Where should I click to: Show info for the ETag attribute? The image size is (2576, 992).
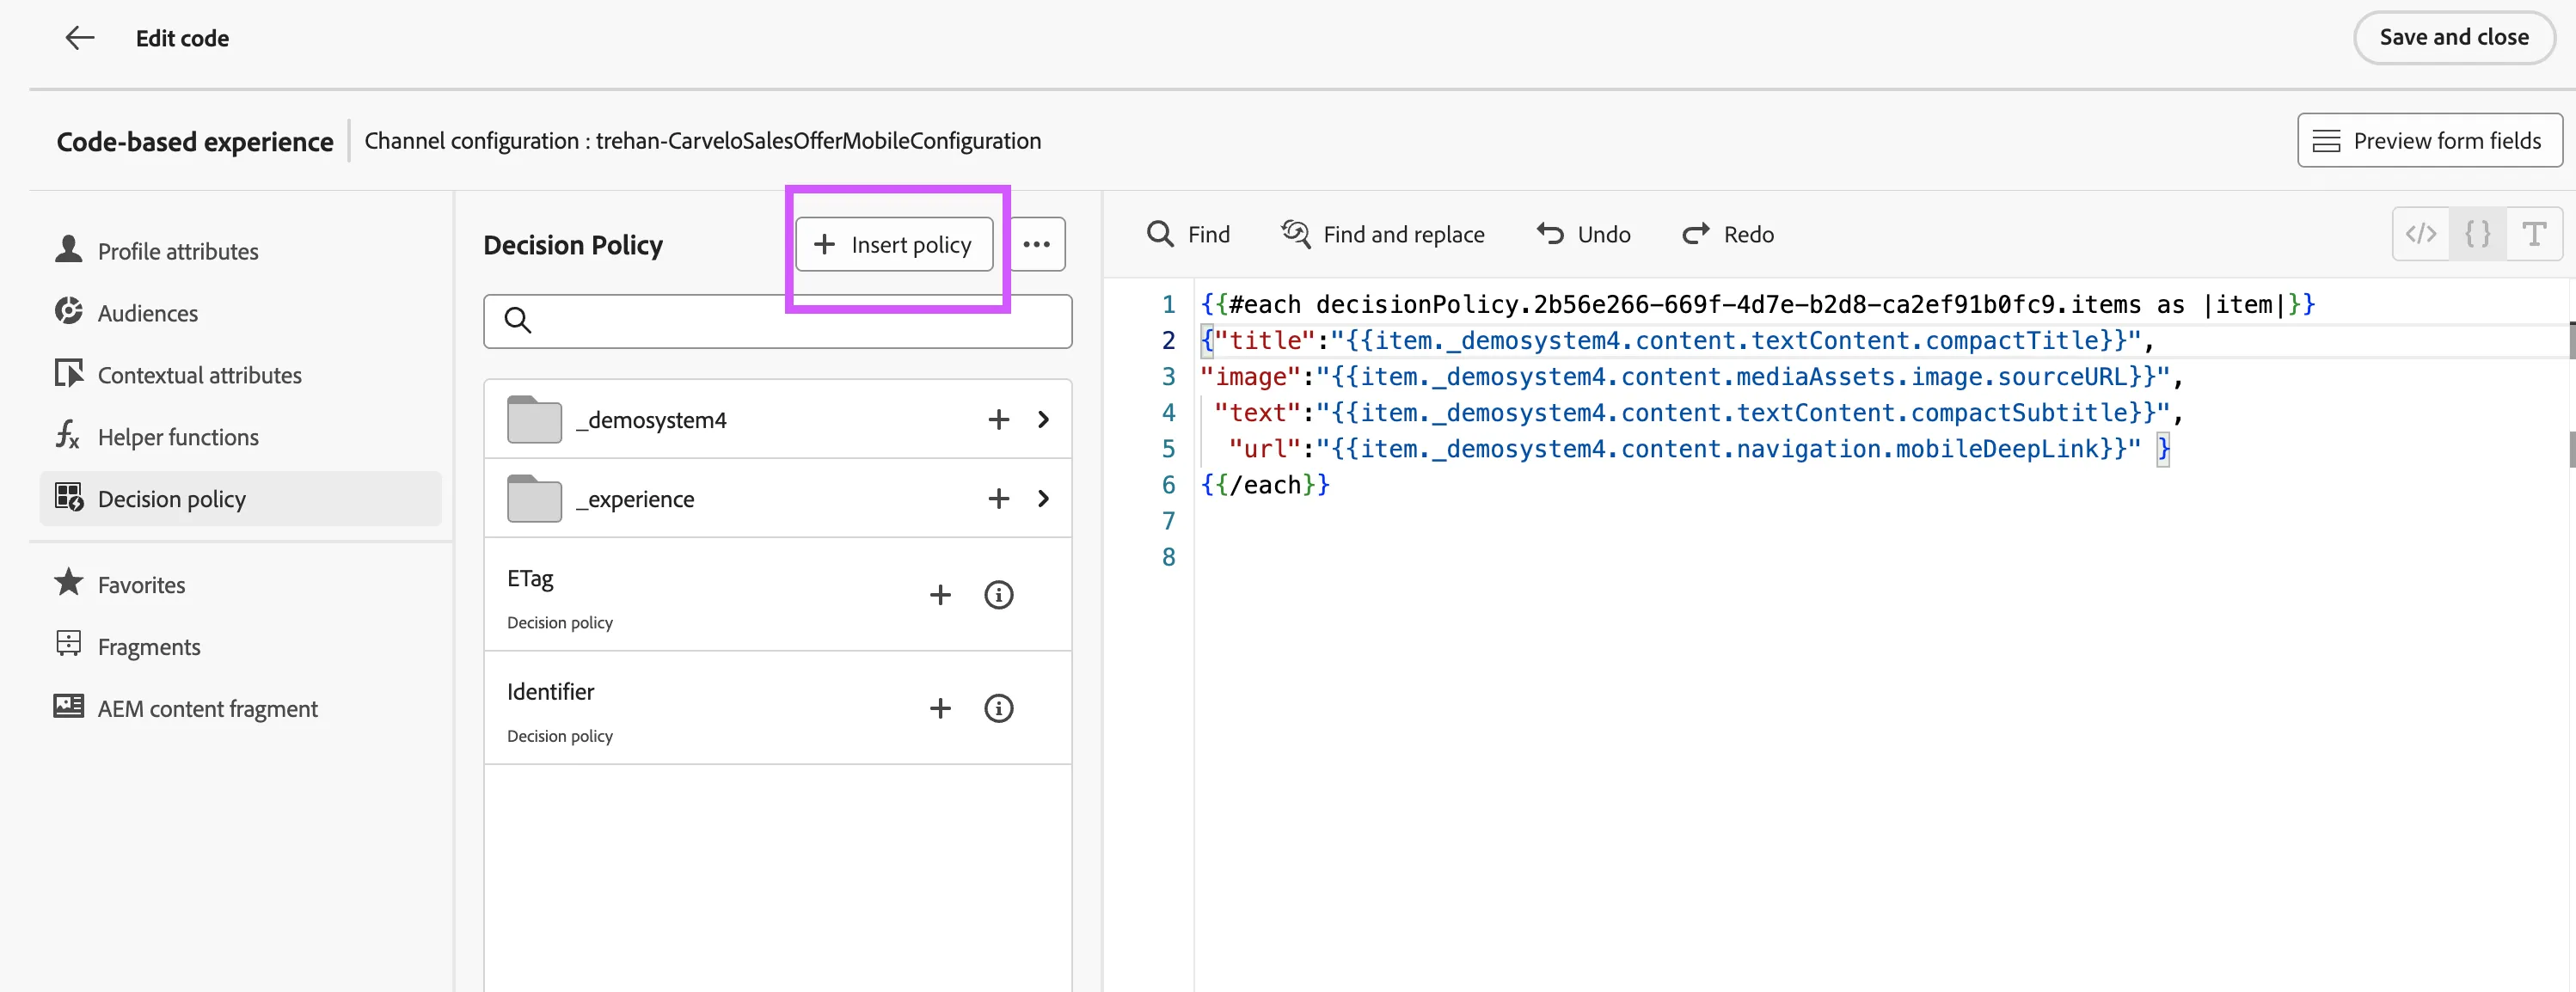(x=998, y=595)
